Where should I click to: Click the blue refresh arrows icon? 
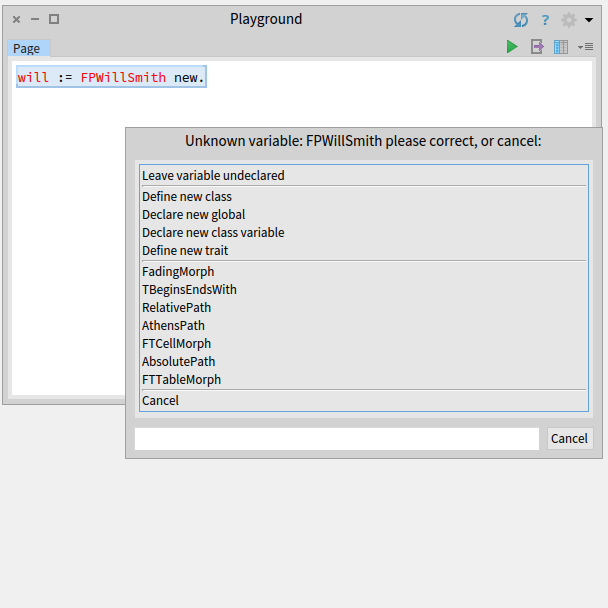coord(521,20)
